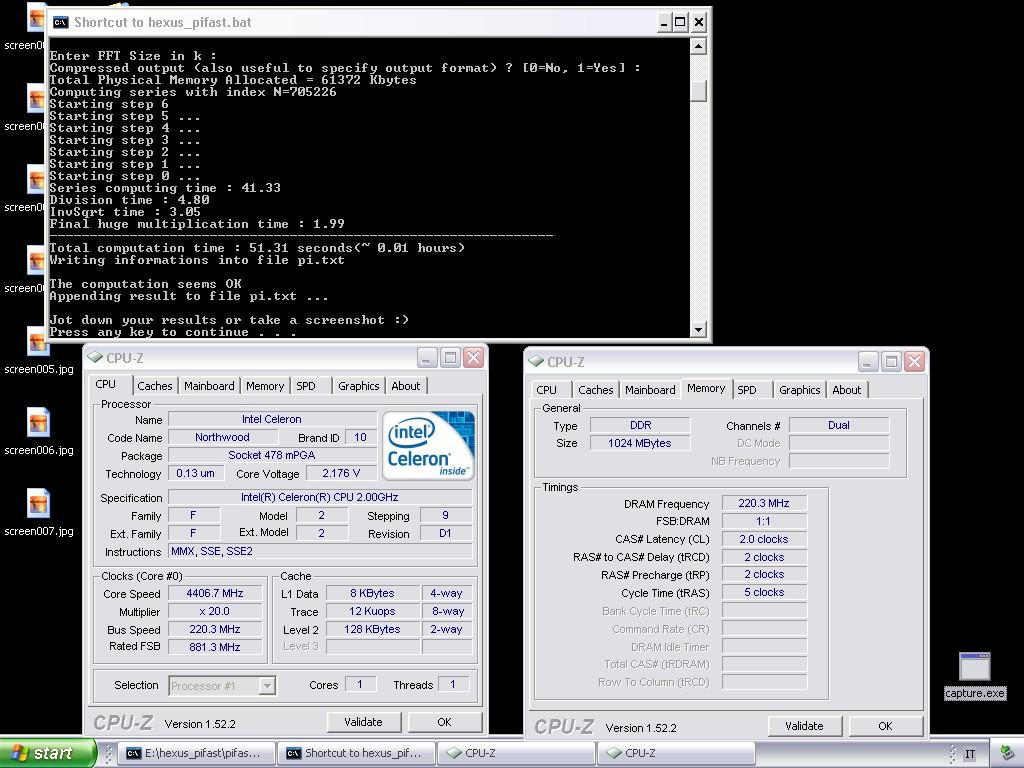Viewport: 1024px width, 768px height.
Task: Click Validate in left CPU-Z window
Action: coord(363,722)
